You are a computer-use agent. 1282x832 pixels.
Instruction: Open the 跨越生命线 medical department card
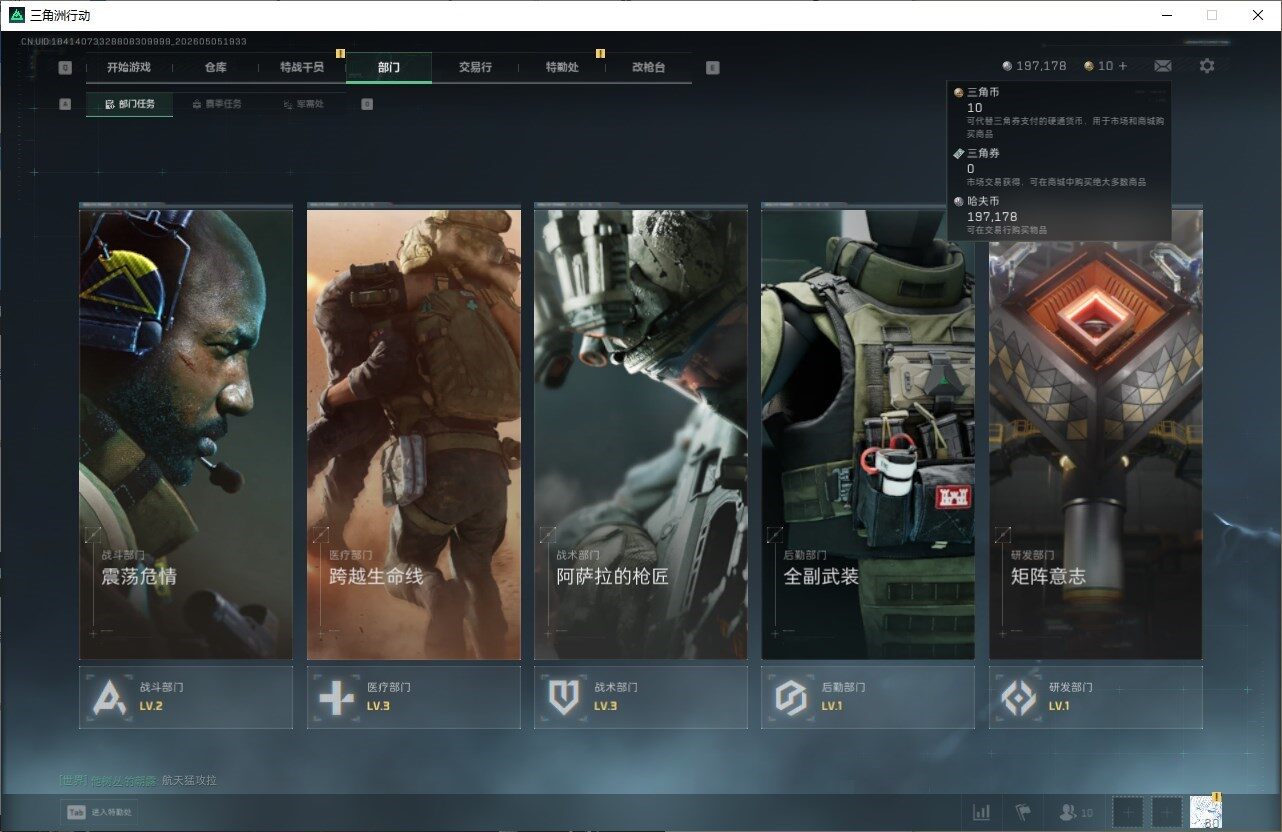(414, 432)
